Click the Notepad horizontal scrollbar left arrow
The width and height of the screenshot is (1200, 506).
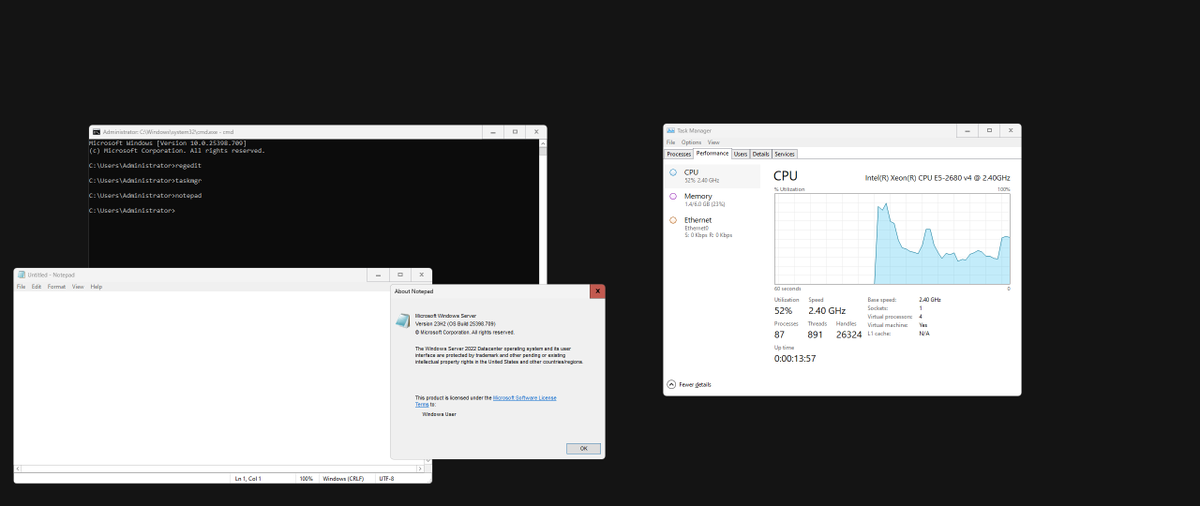pyautogui.click(x=18, y=469)
